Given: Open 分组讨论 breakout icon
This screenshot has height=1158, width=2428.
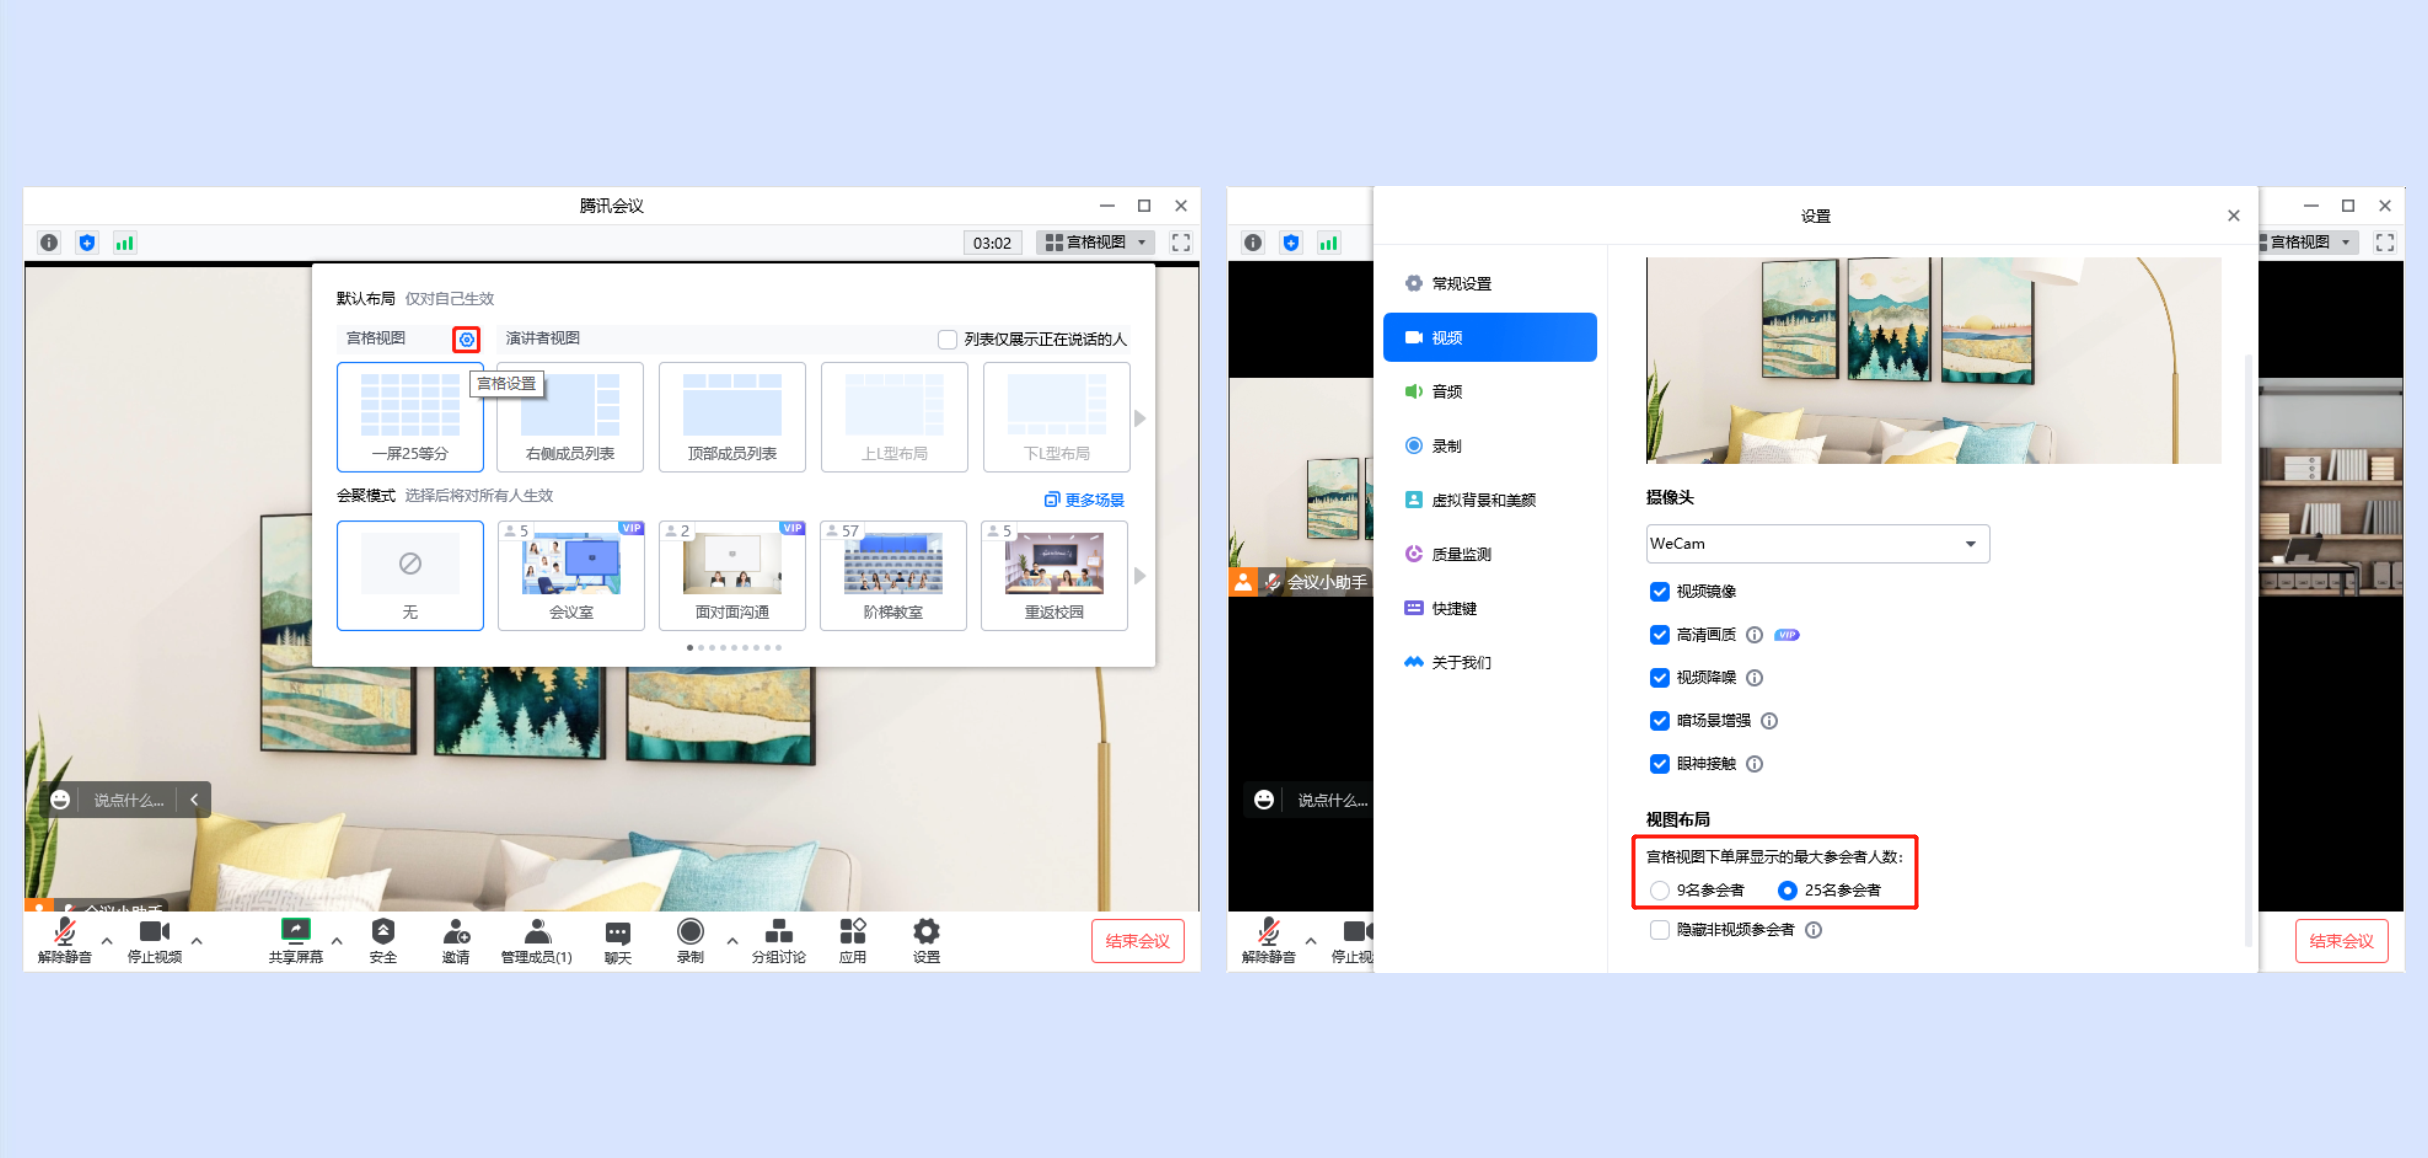Looking at the screenshot, I should [x=778, y=932].
